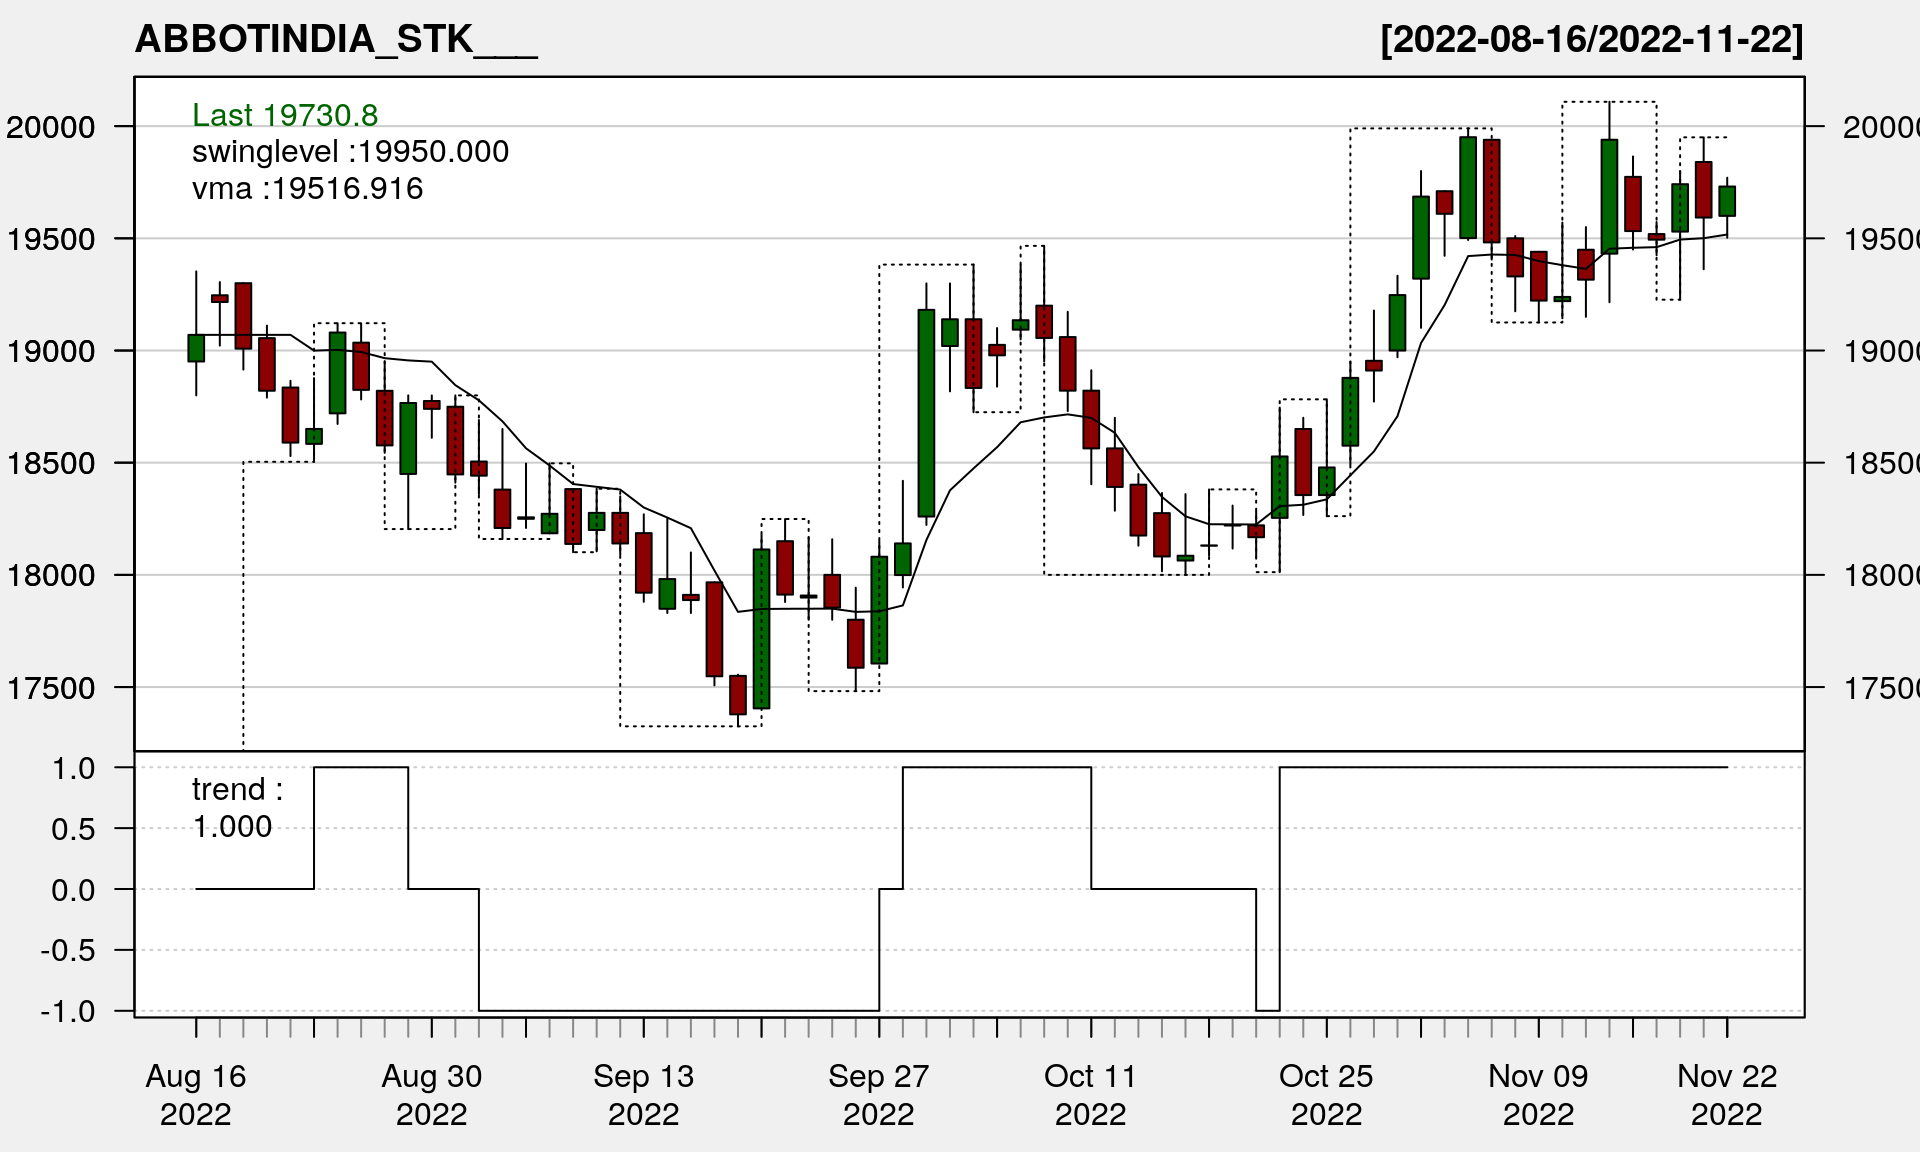Click the last green candlestick on Nov 22
This screenshot has width=1920, height=1152.
click(x=1727, y=201)
